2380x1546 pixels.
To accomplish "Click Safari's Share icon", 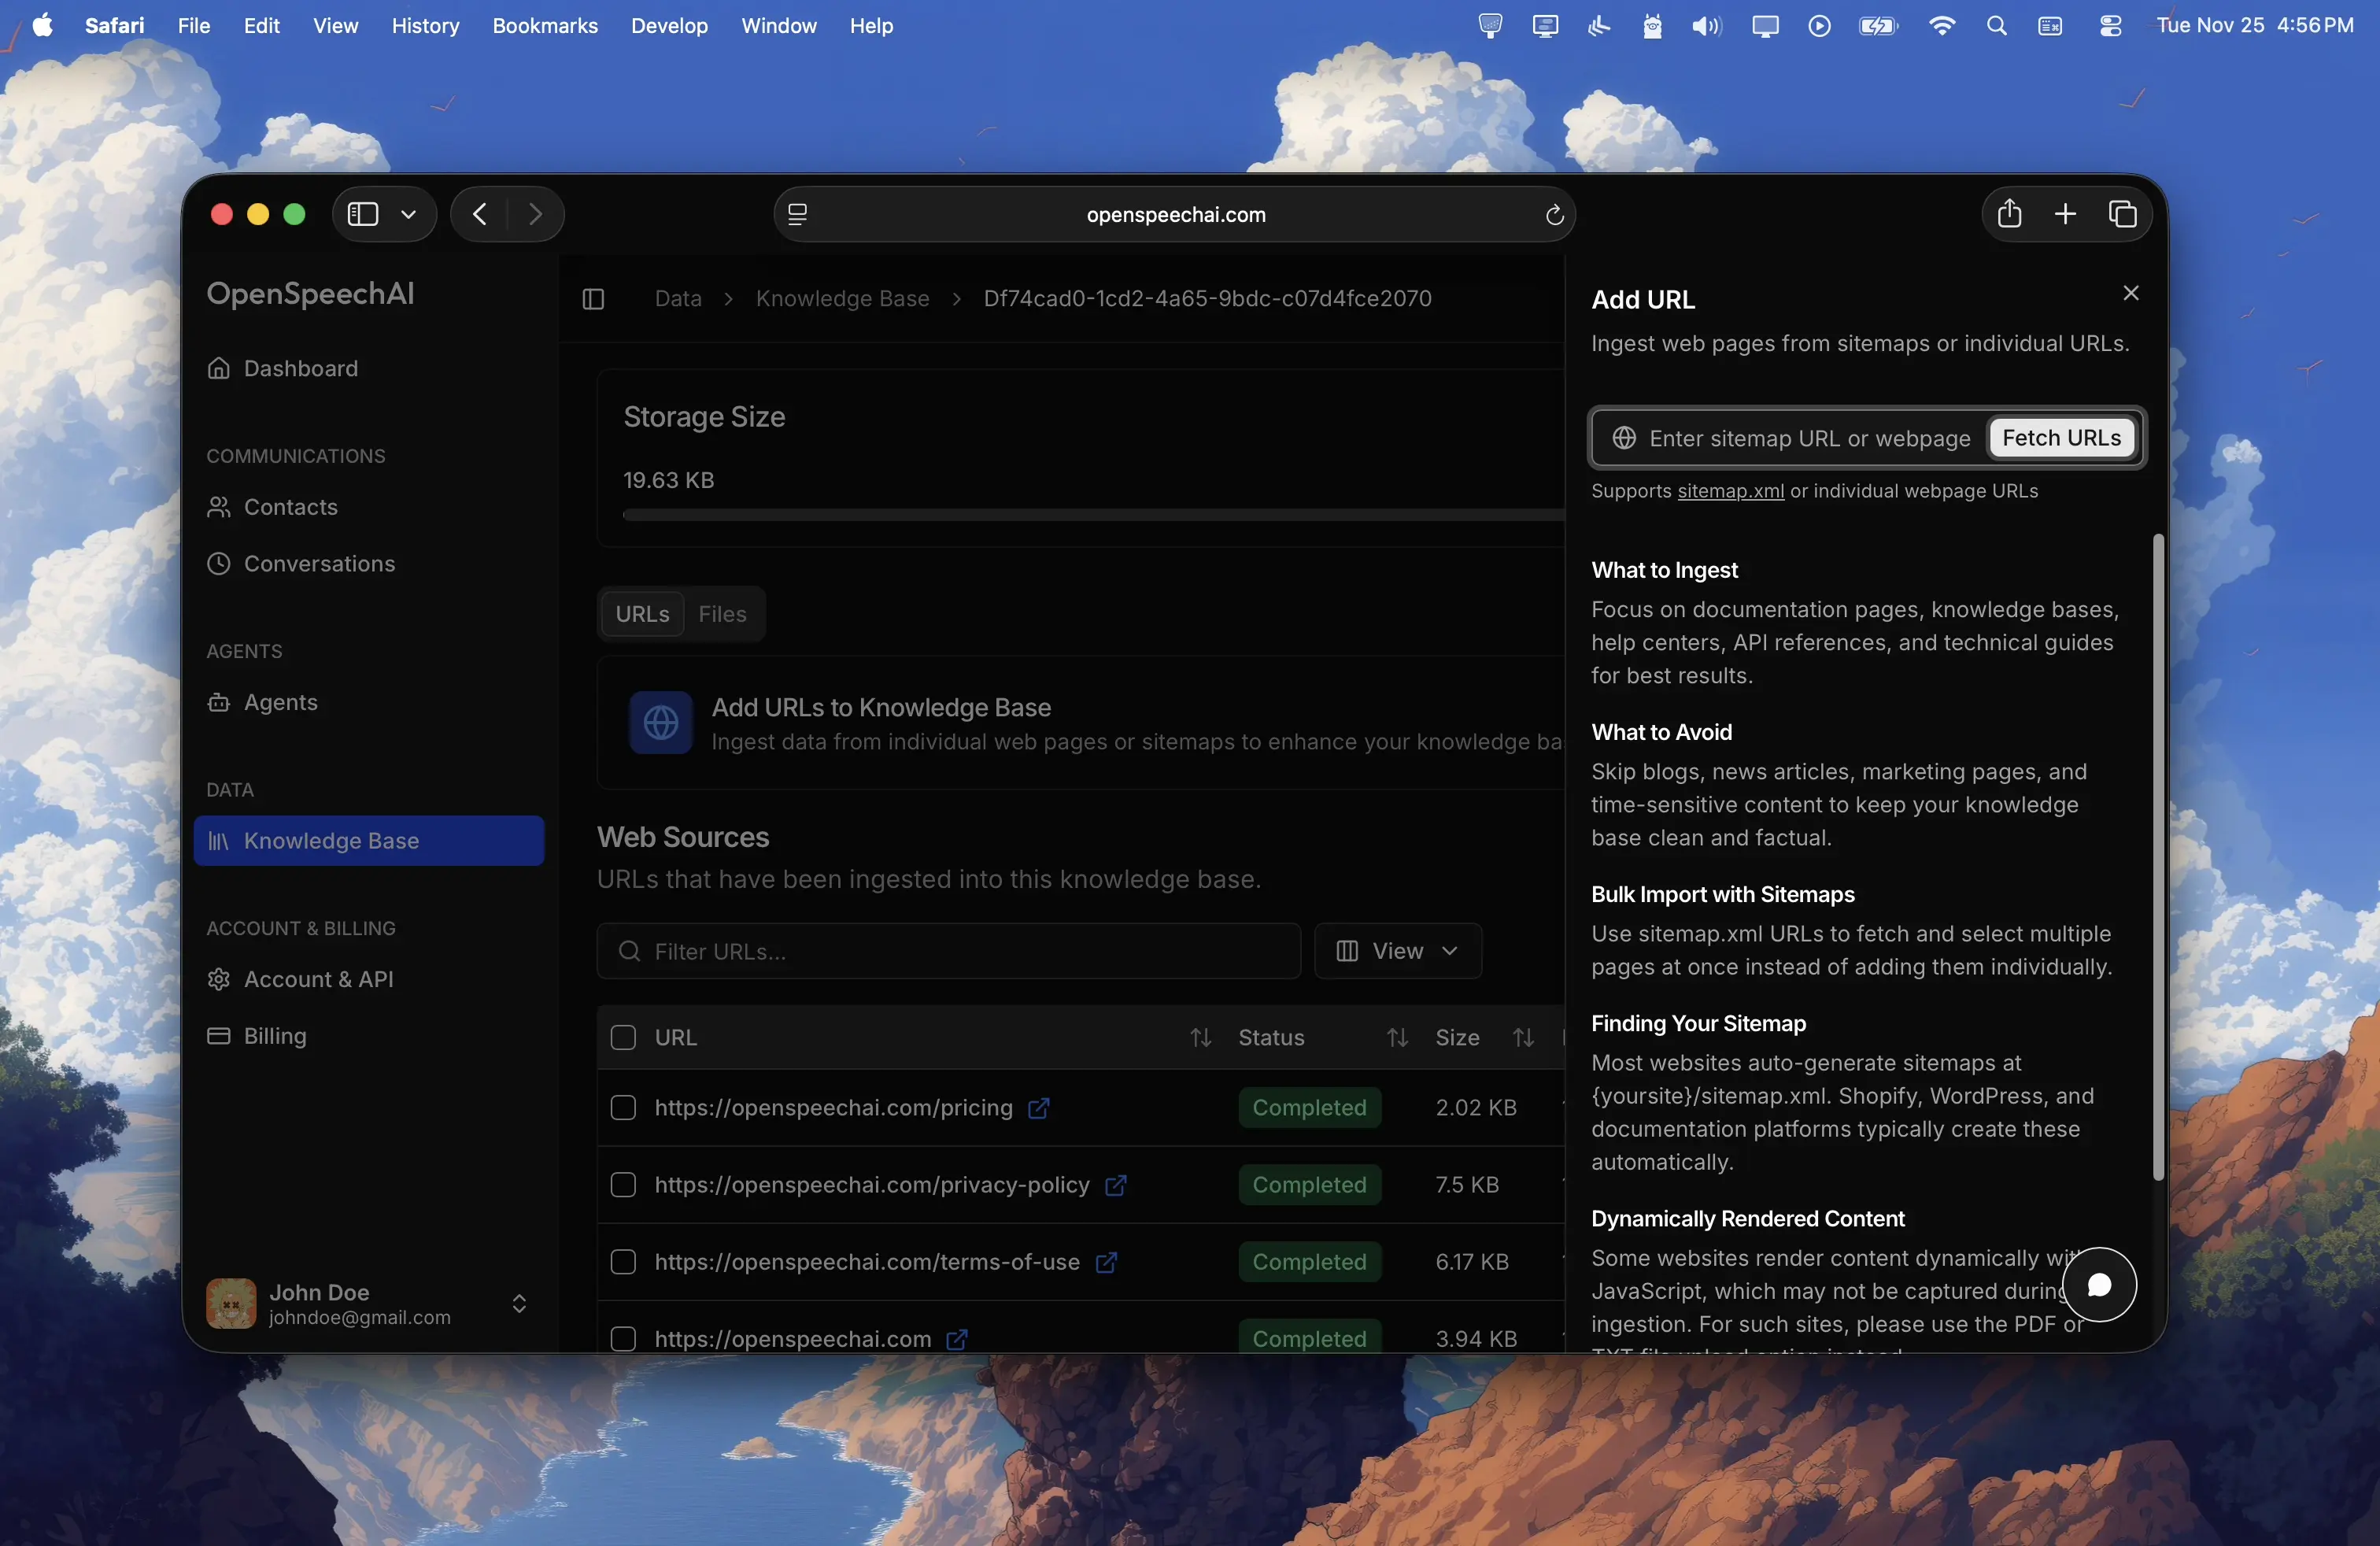I will click(2009, 213).
